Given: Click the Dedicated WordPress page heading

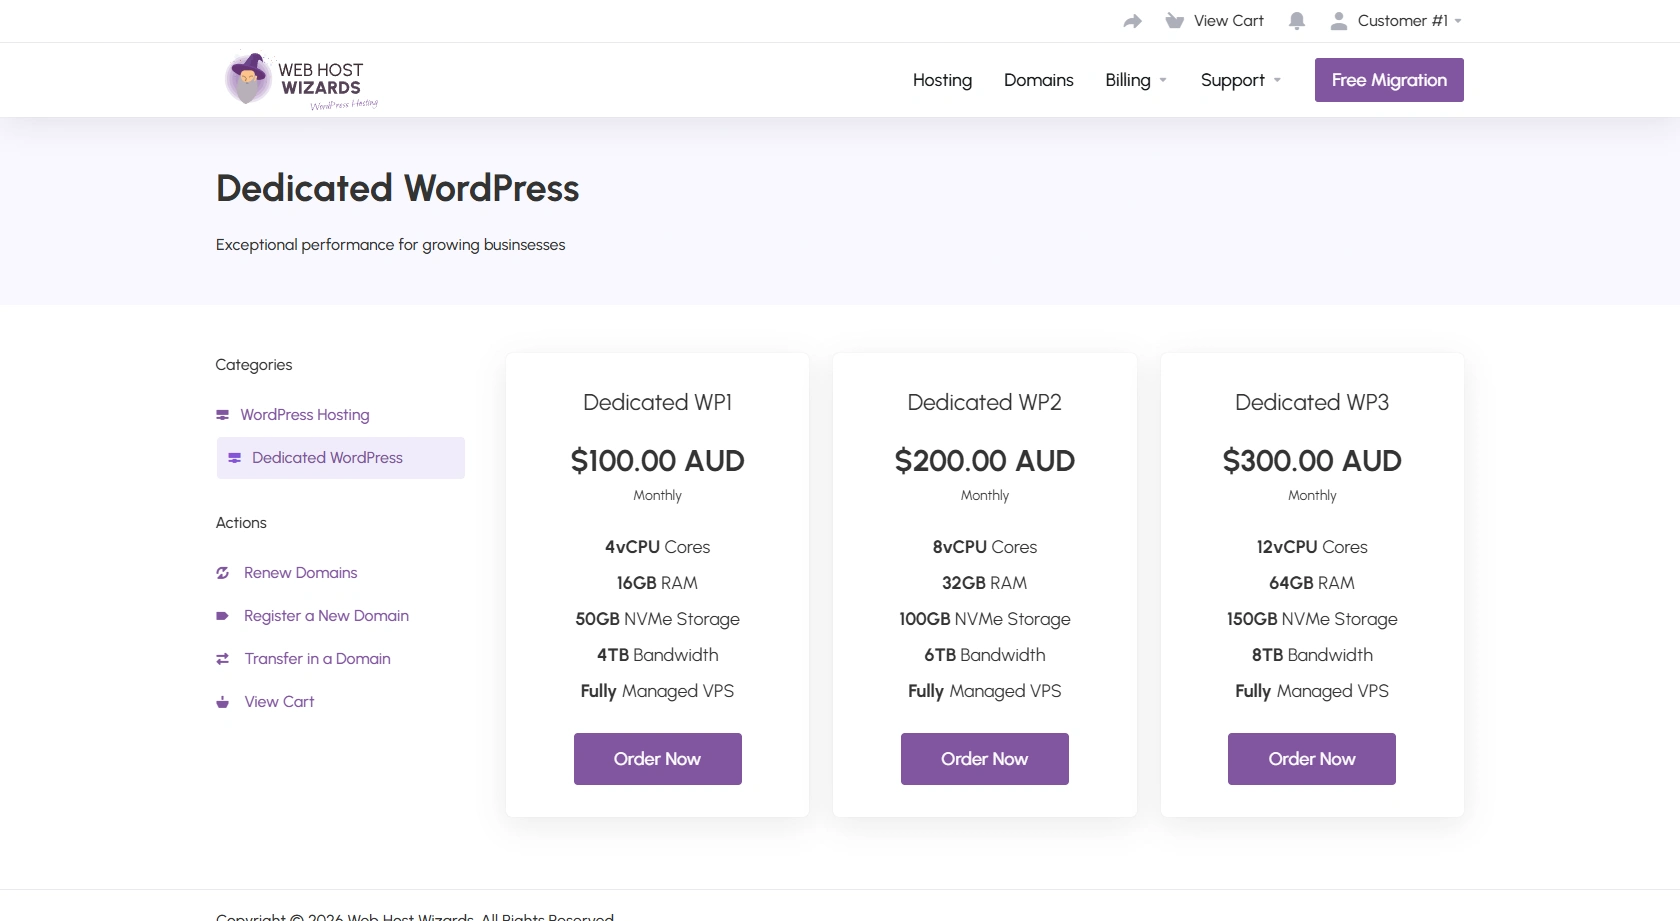Looking at the screenshot, I should [398, 189].
